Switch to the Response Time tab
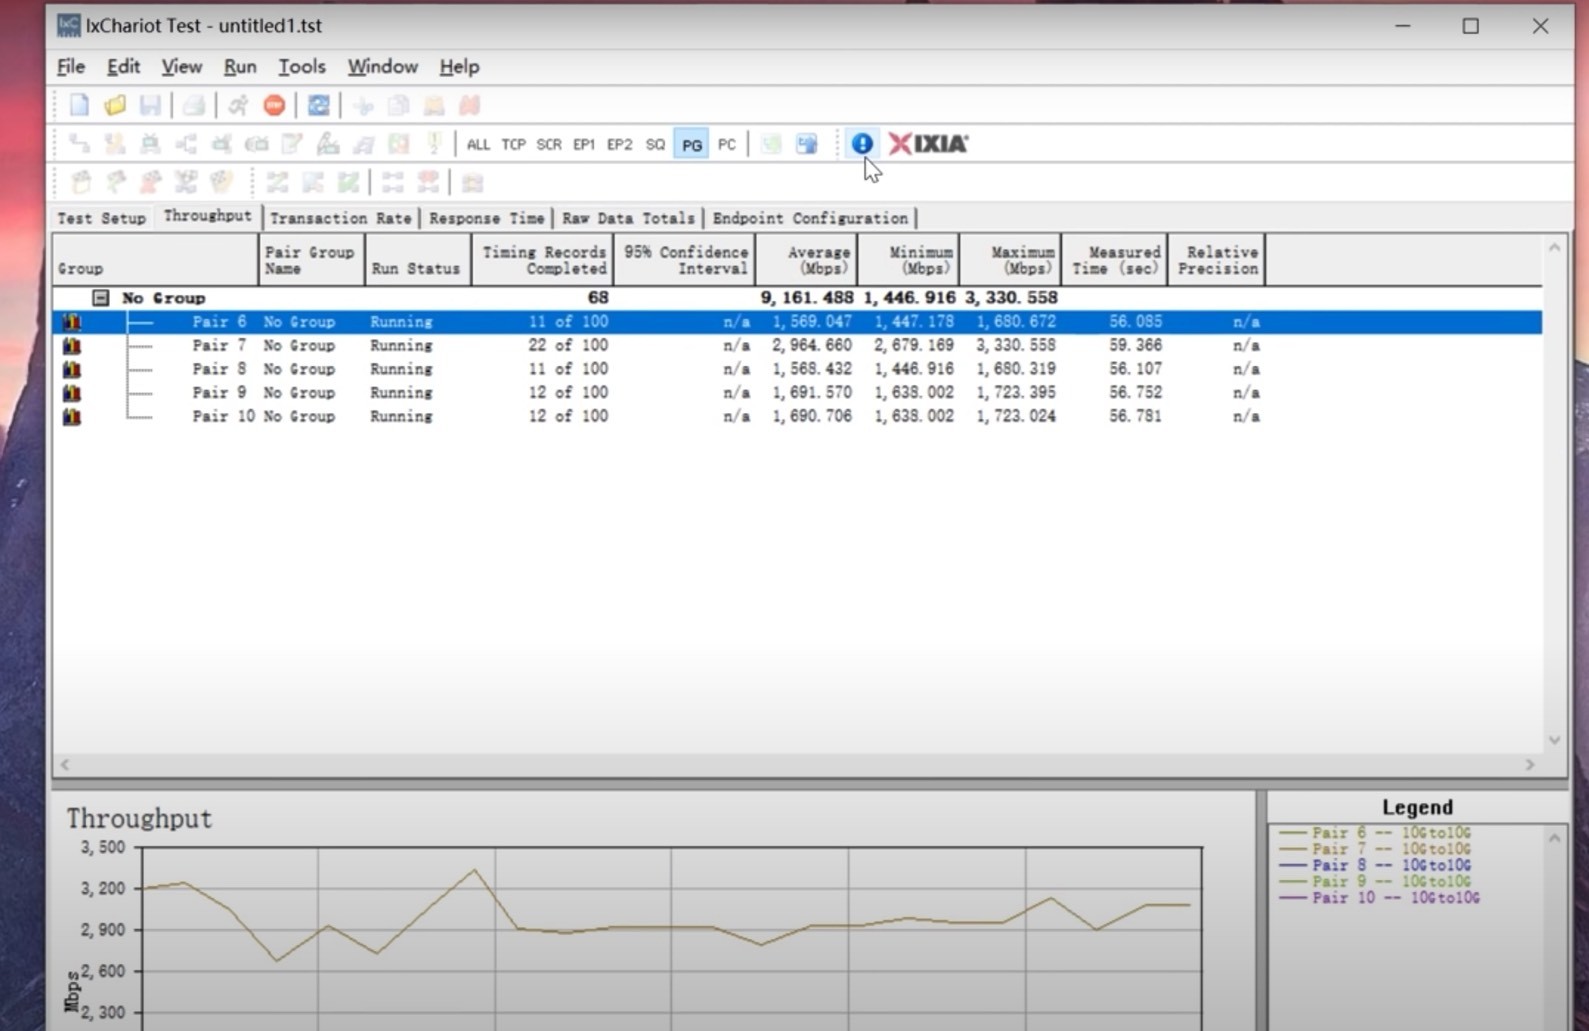 click(x=486, y=218)
